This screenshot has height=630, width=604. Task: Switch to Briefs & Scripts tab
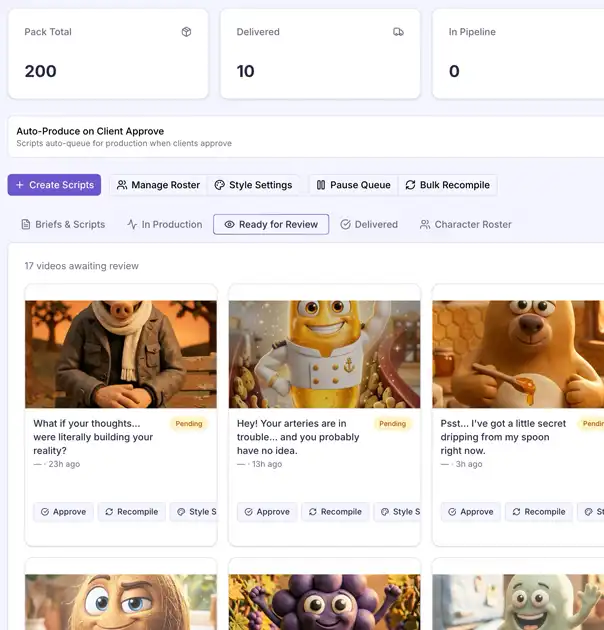click(x=63, y=224)
